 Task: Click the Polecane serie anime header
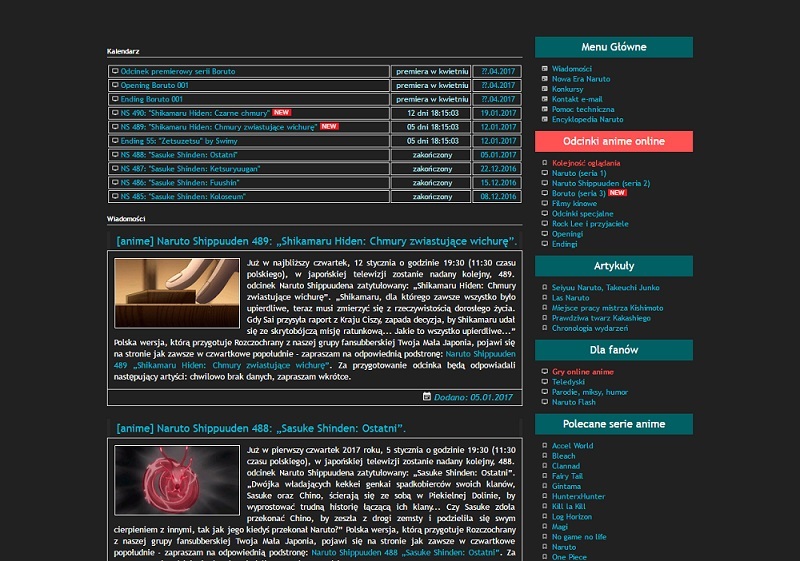click(614, 424)
